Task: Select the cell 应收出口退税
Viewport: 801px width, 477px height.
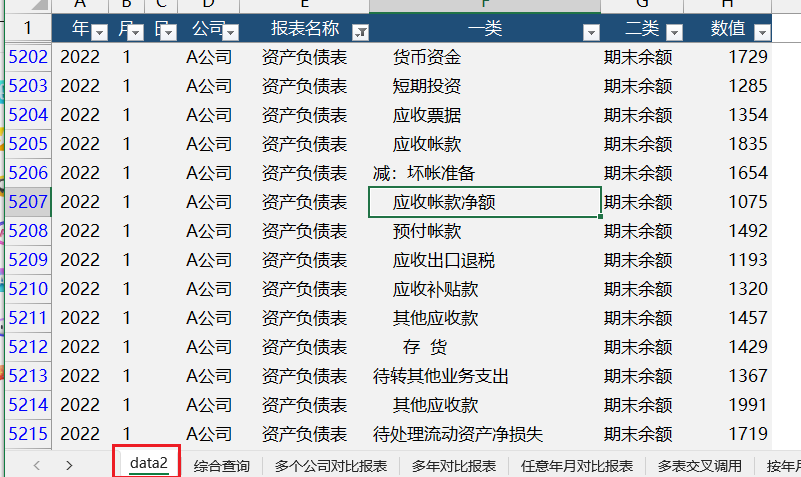Action: pyautogui.click(x=484, y=260)
